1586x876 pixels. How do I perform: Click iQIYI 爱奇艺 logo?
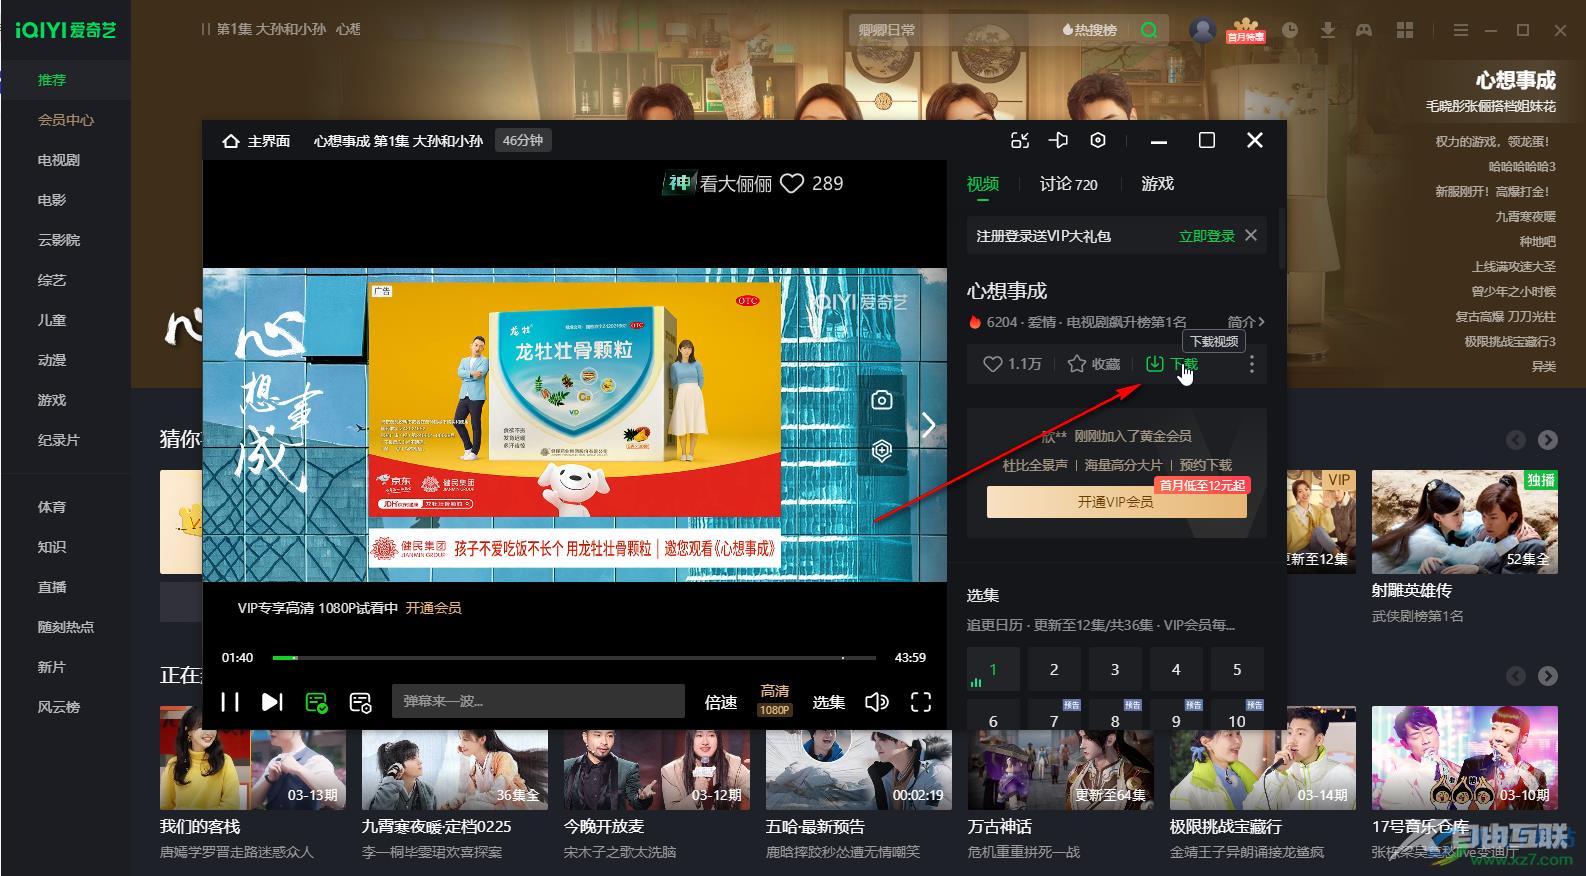tap(66, 30)
